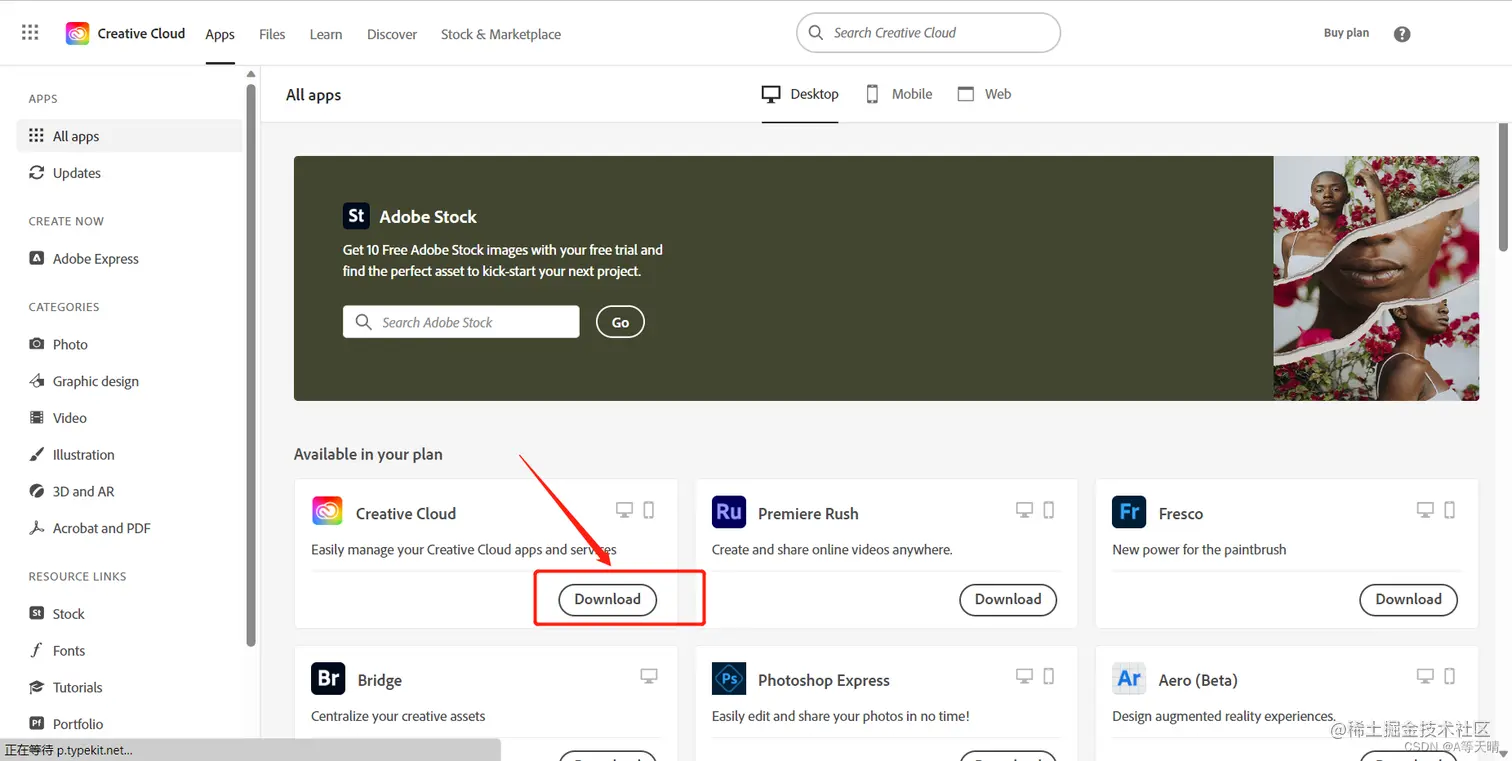Select the Desktop platform tab
This screenshot has width=1512, height=761.
[800, 94]
